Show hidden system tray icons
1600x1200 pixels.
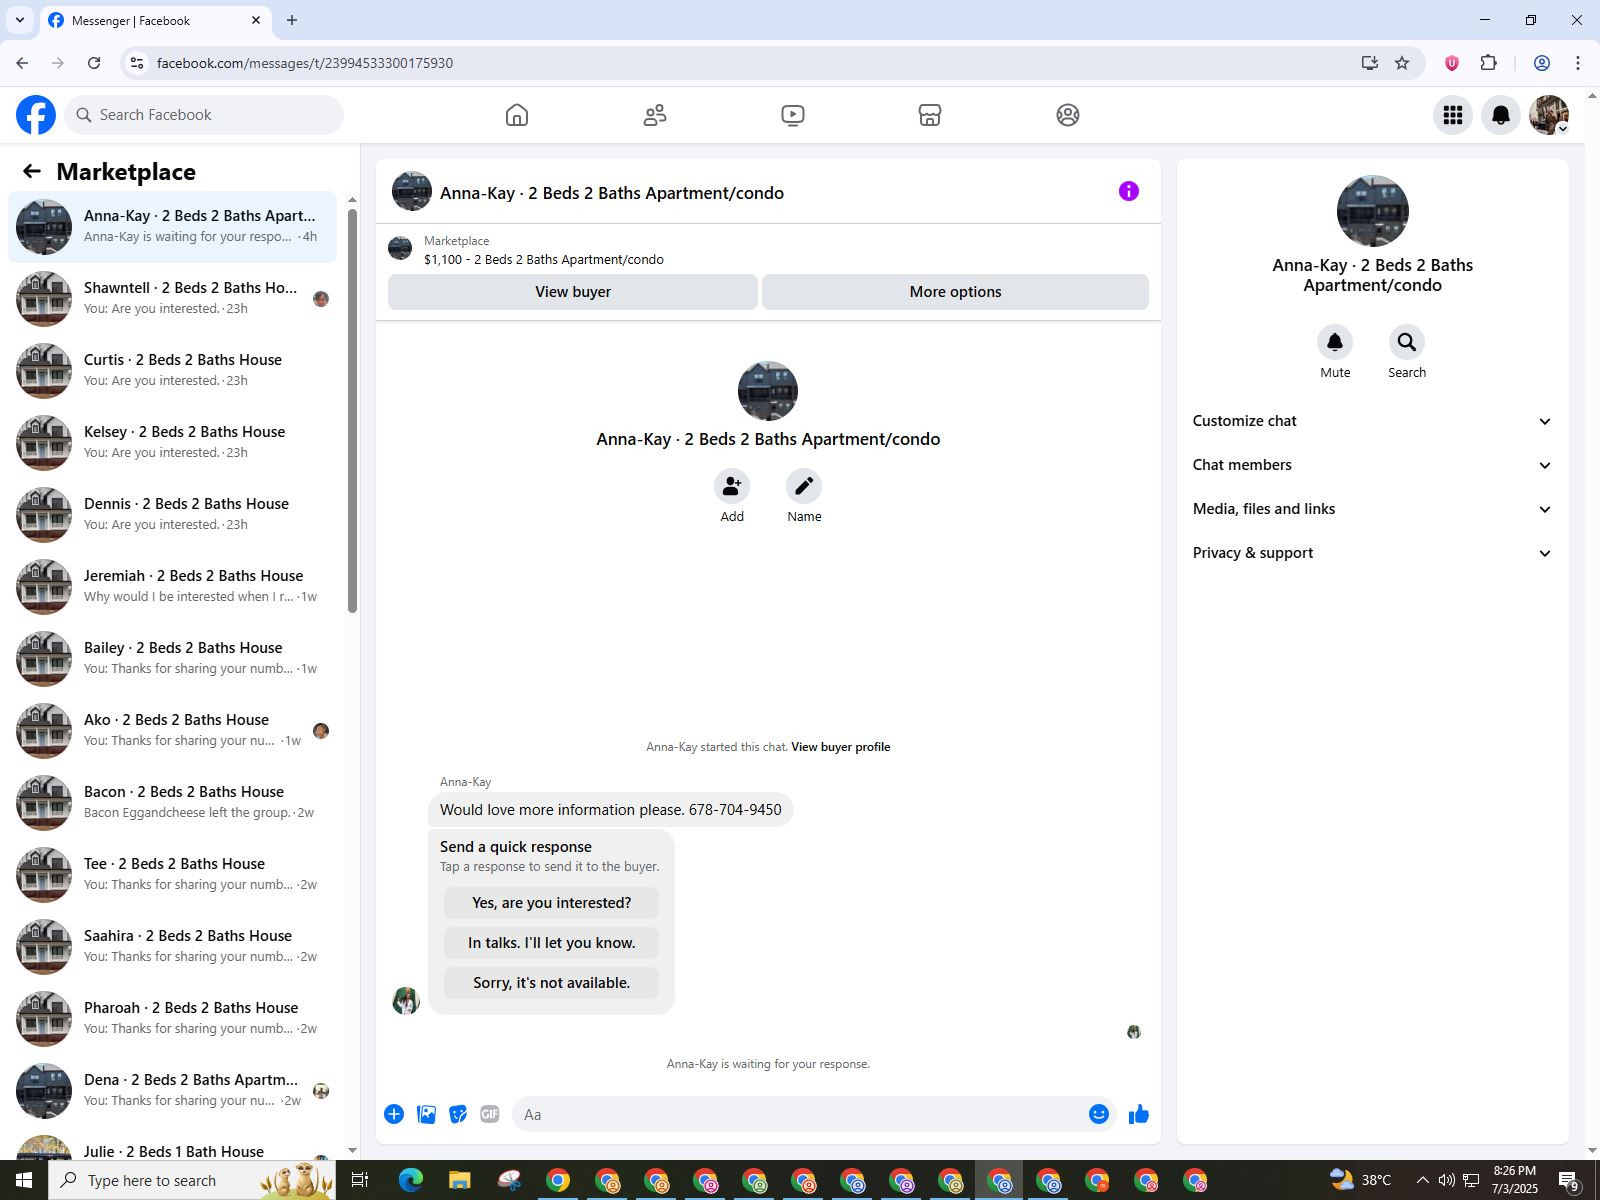(1423, 1180)
